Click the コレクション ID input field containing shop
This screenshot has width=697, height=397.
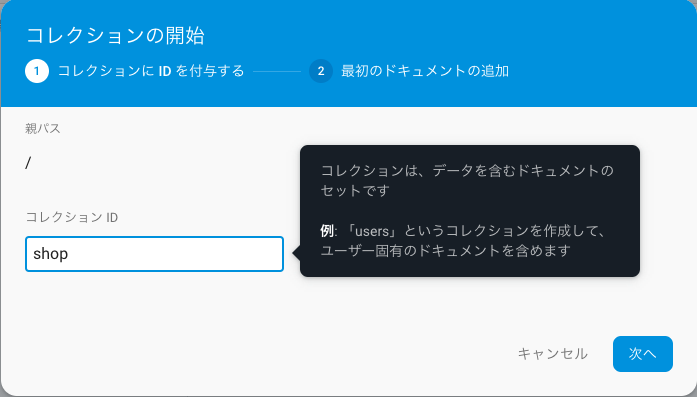tap(154, 254)
